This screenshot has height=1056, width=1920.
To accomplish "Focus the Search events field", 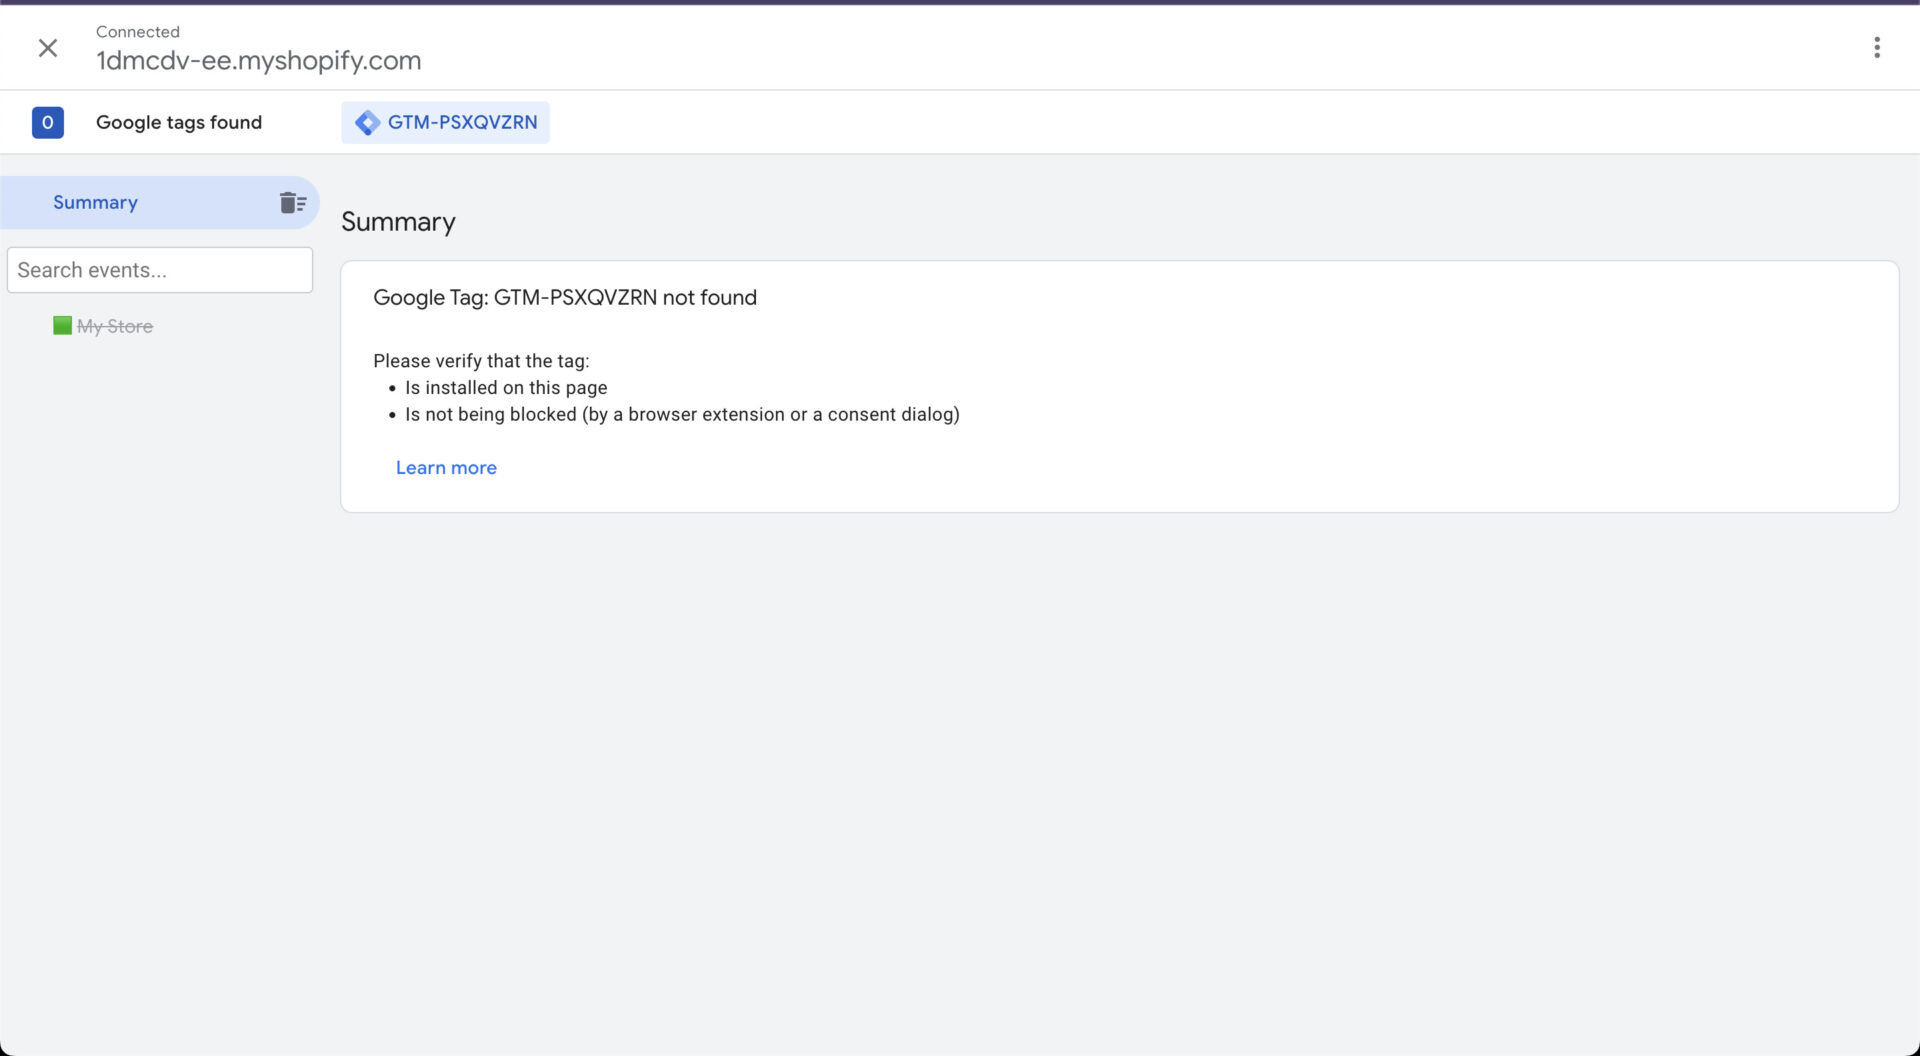I will click(x=160, y=270).
